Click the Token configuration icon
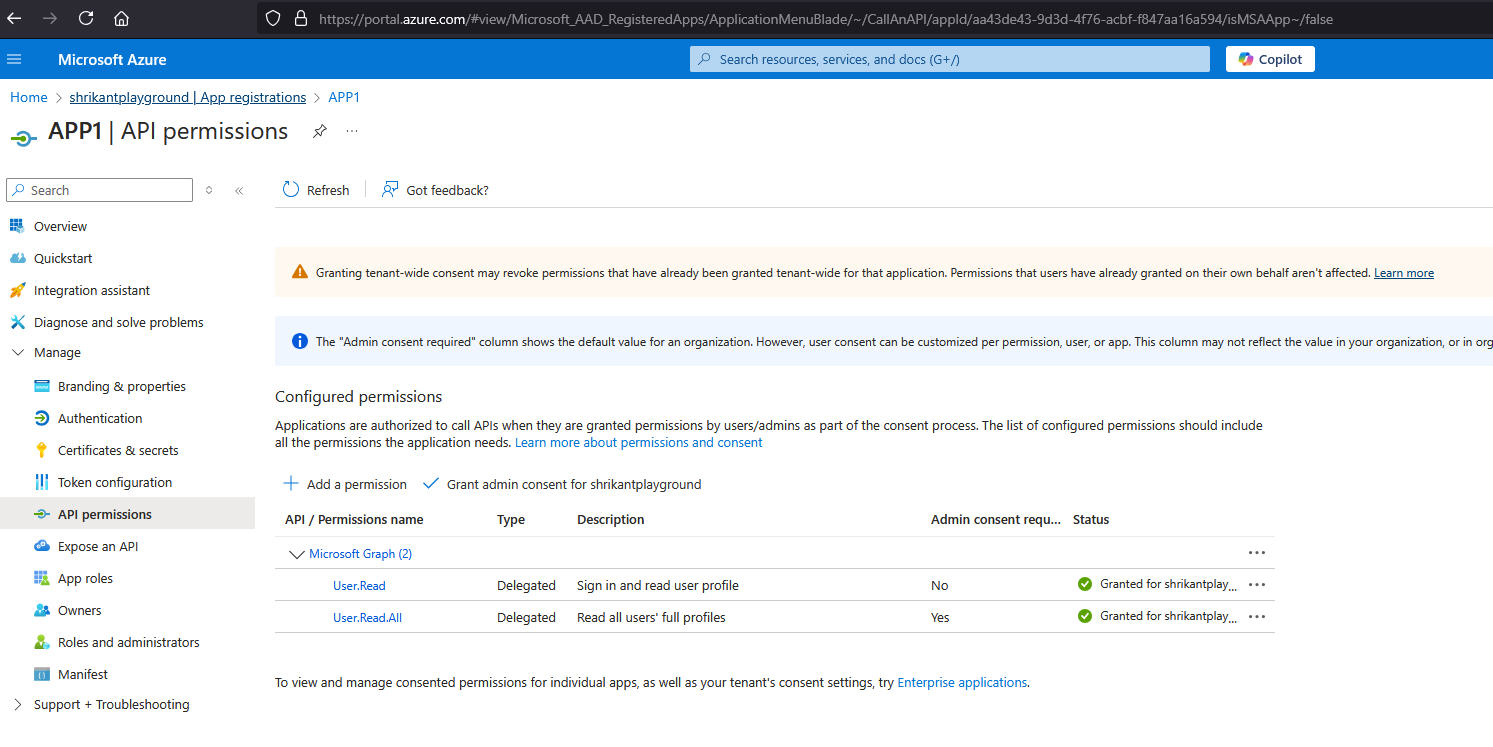The height and width of the screenshot is (747, 1493). pos(41,482)
